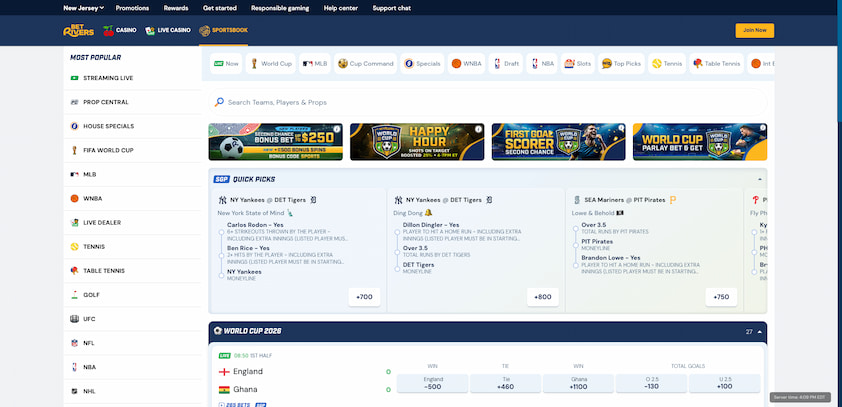
Task: Open the Promotions menu item
Action: point(132,8)
